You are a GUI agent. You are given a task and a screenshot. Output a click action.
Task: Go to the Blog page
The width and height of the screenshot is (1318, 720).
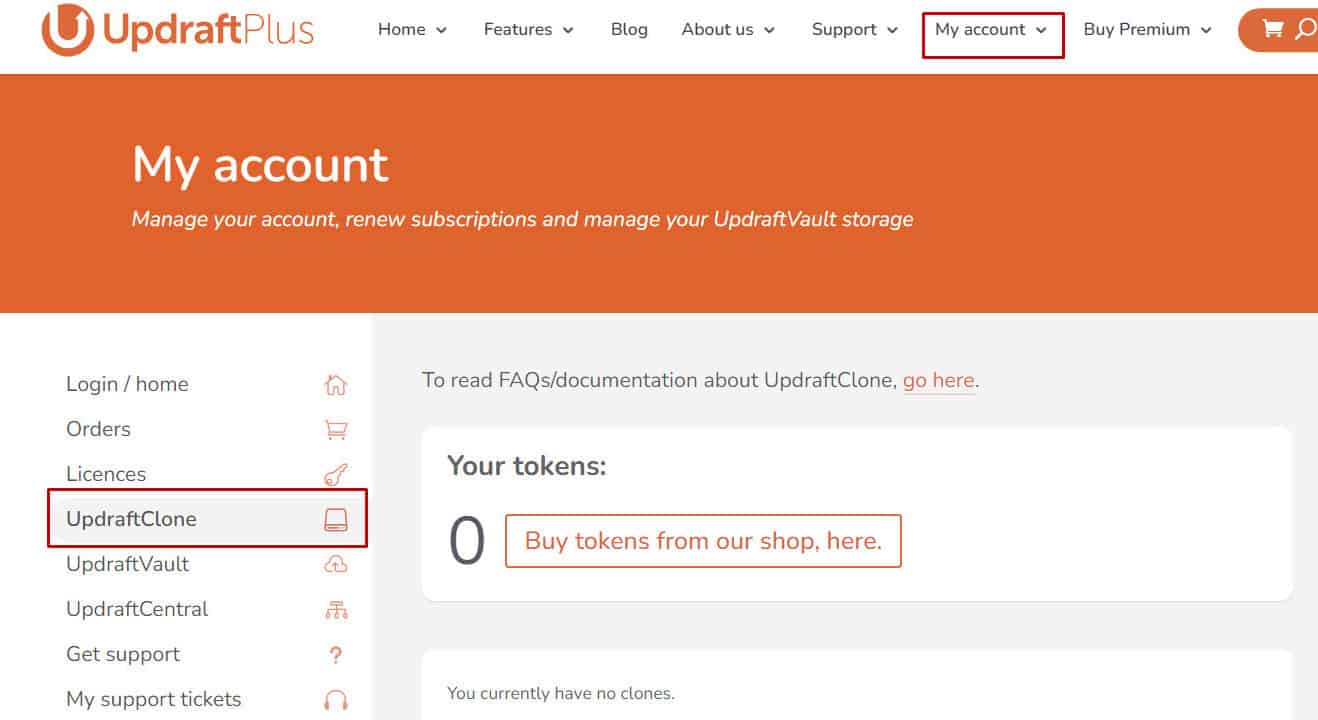coord(629,30)
